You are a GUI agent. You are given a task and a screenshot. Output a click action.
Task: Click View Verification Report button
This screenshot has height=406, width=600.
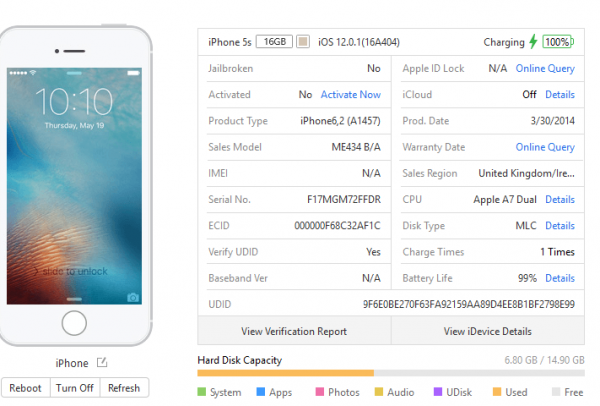point(294,331)
